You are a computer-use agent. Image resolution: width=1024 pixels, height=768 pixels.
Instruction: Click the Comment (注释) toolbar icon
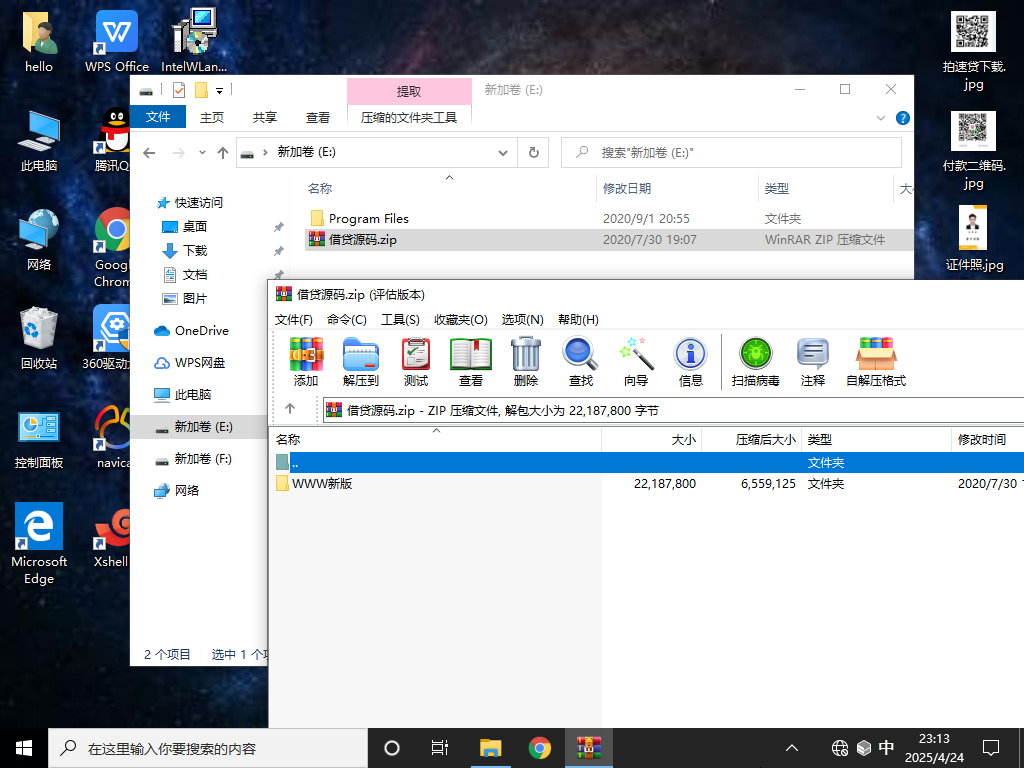click(813, 362)
